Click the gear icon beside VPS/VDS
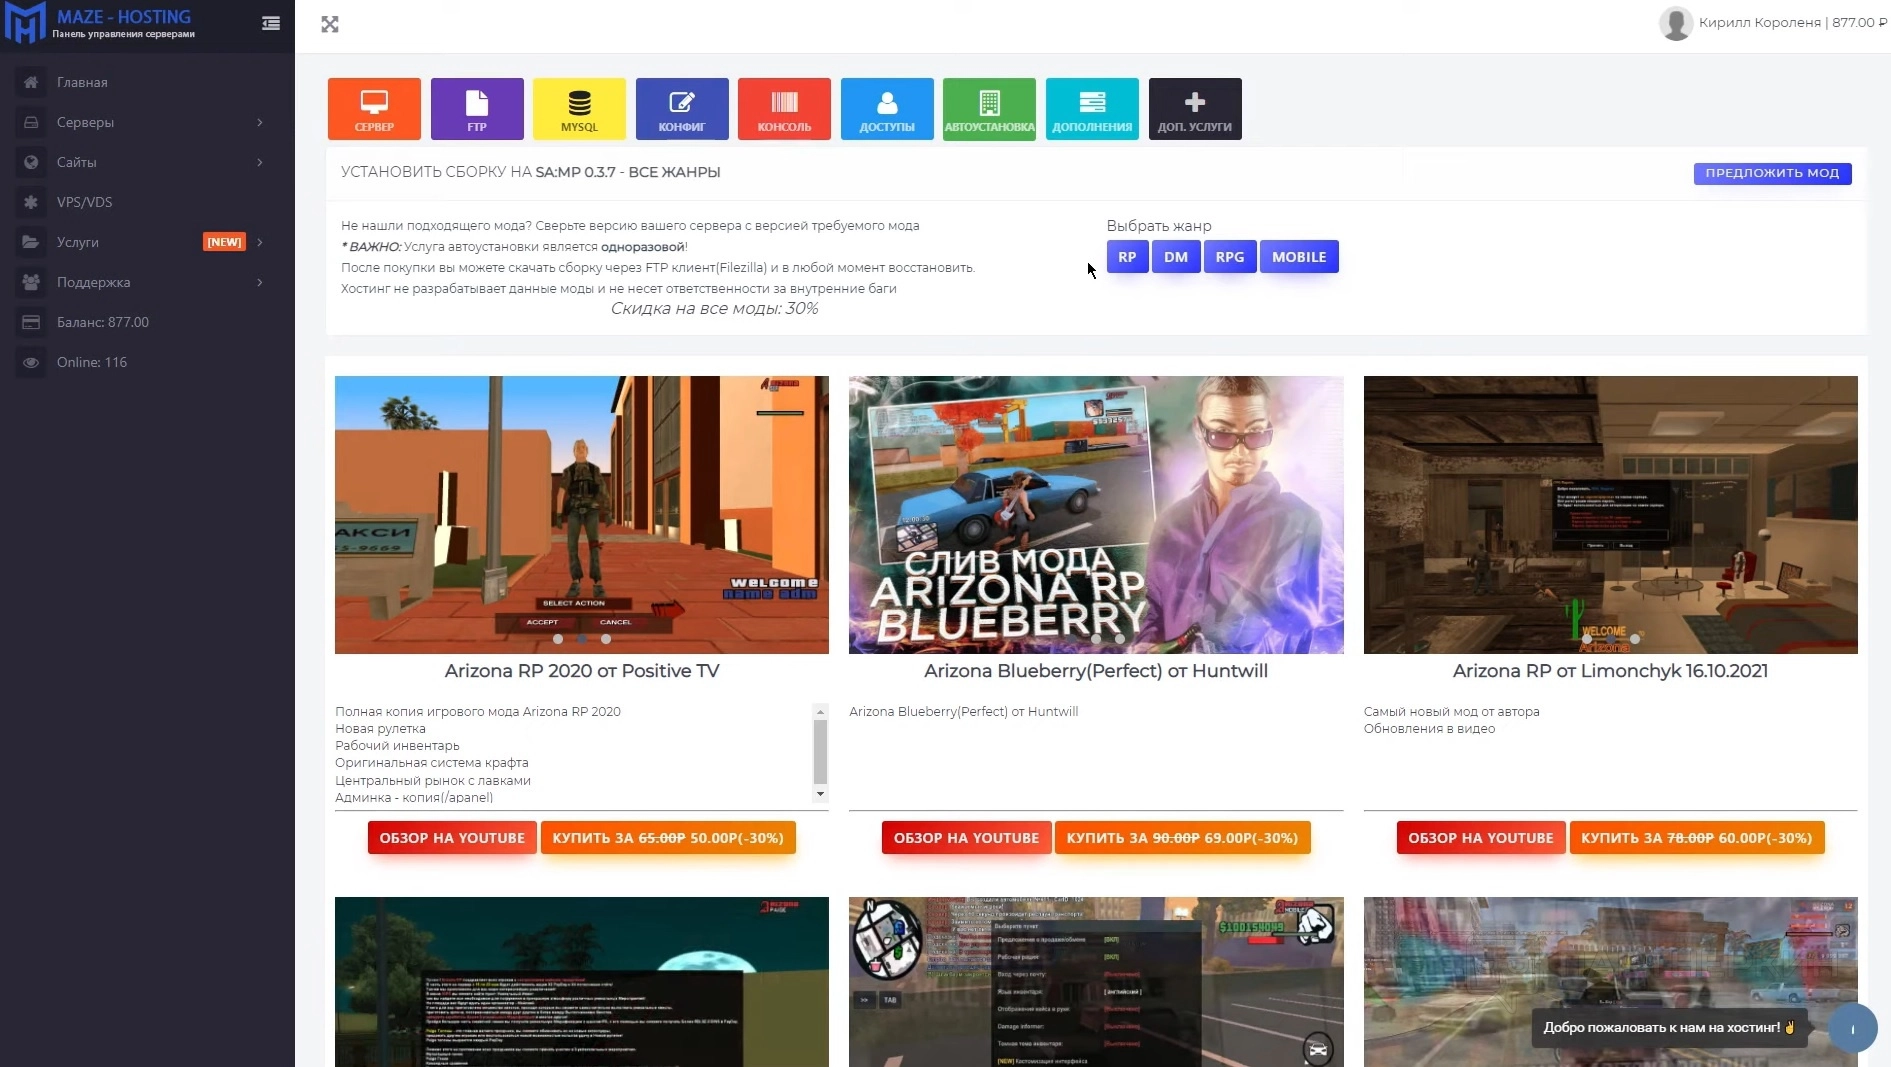 tap(31, 202)
